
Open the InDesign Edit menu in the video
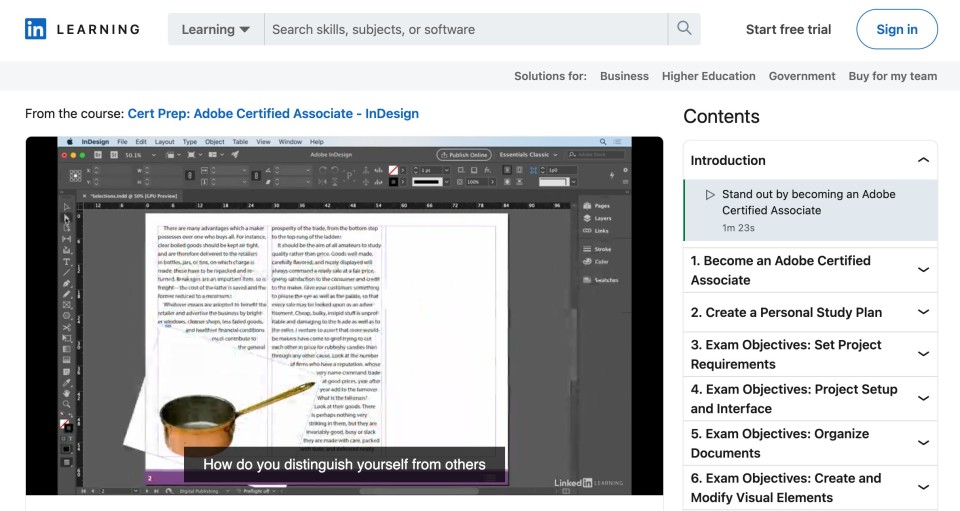pos(141,141)
